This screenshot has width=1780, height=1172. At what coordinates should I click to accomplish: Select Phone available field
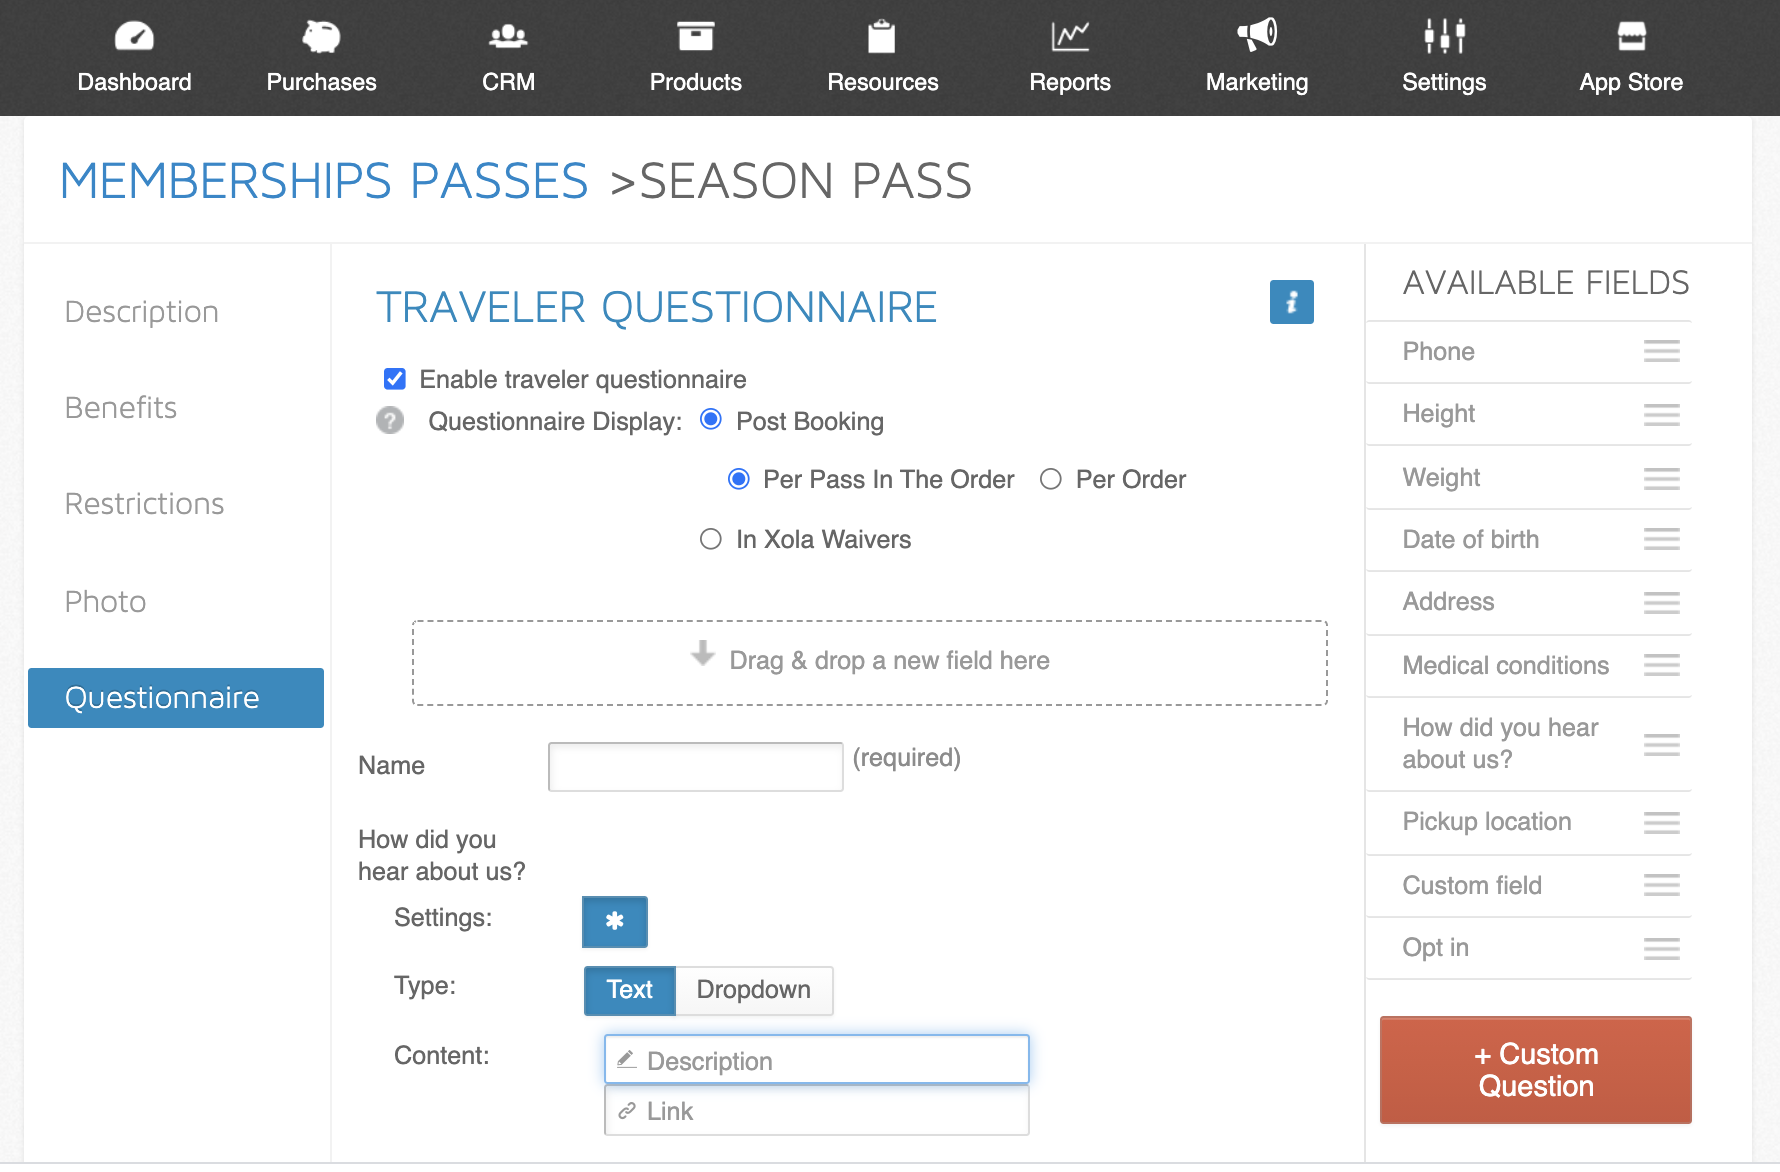coord(1529,352)
